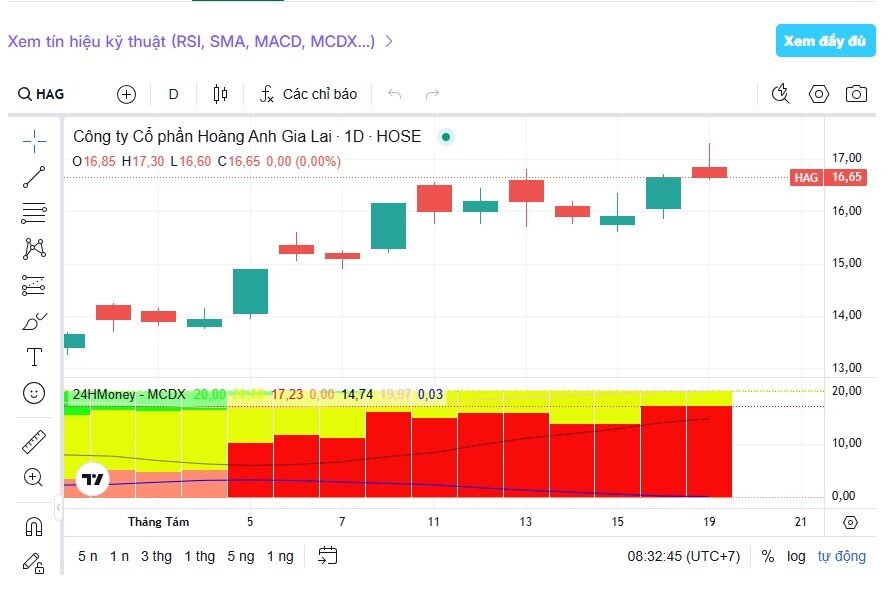Click the 24HMoney - MCDX indicator title
888x599 pixels.
click(129, 395)
